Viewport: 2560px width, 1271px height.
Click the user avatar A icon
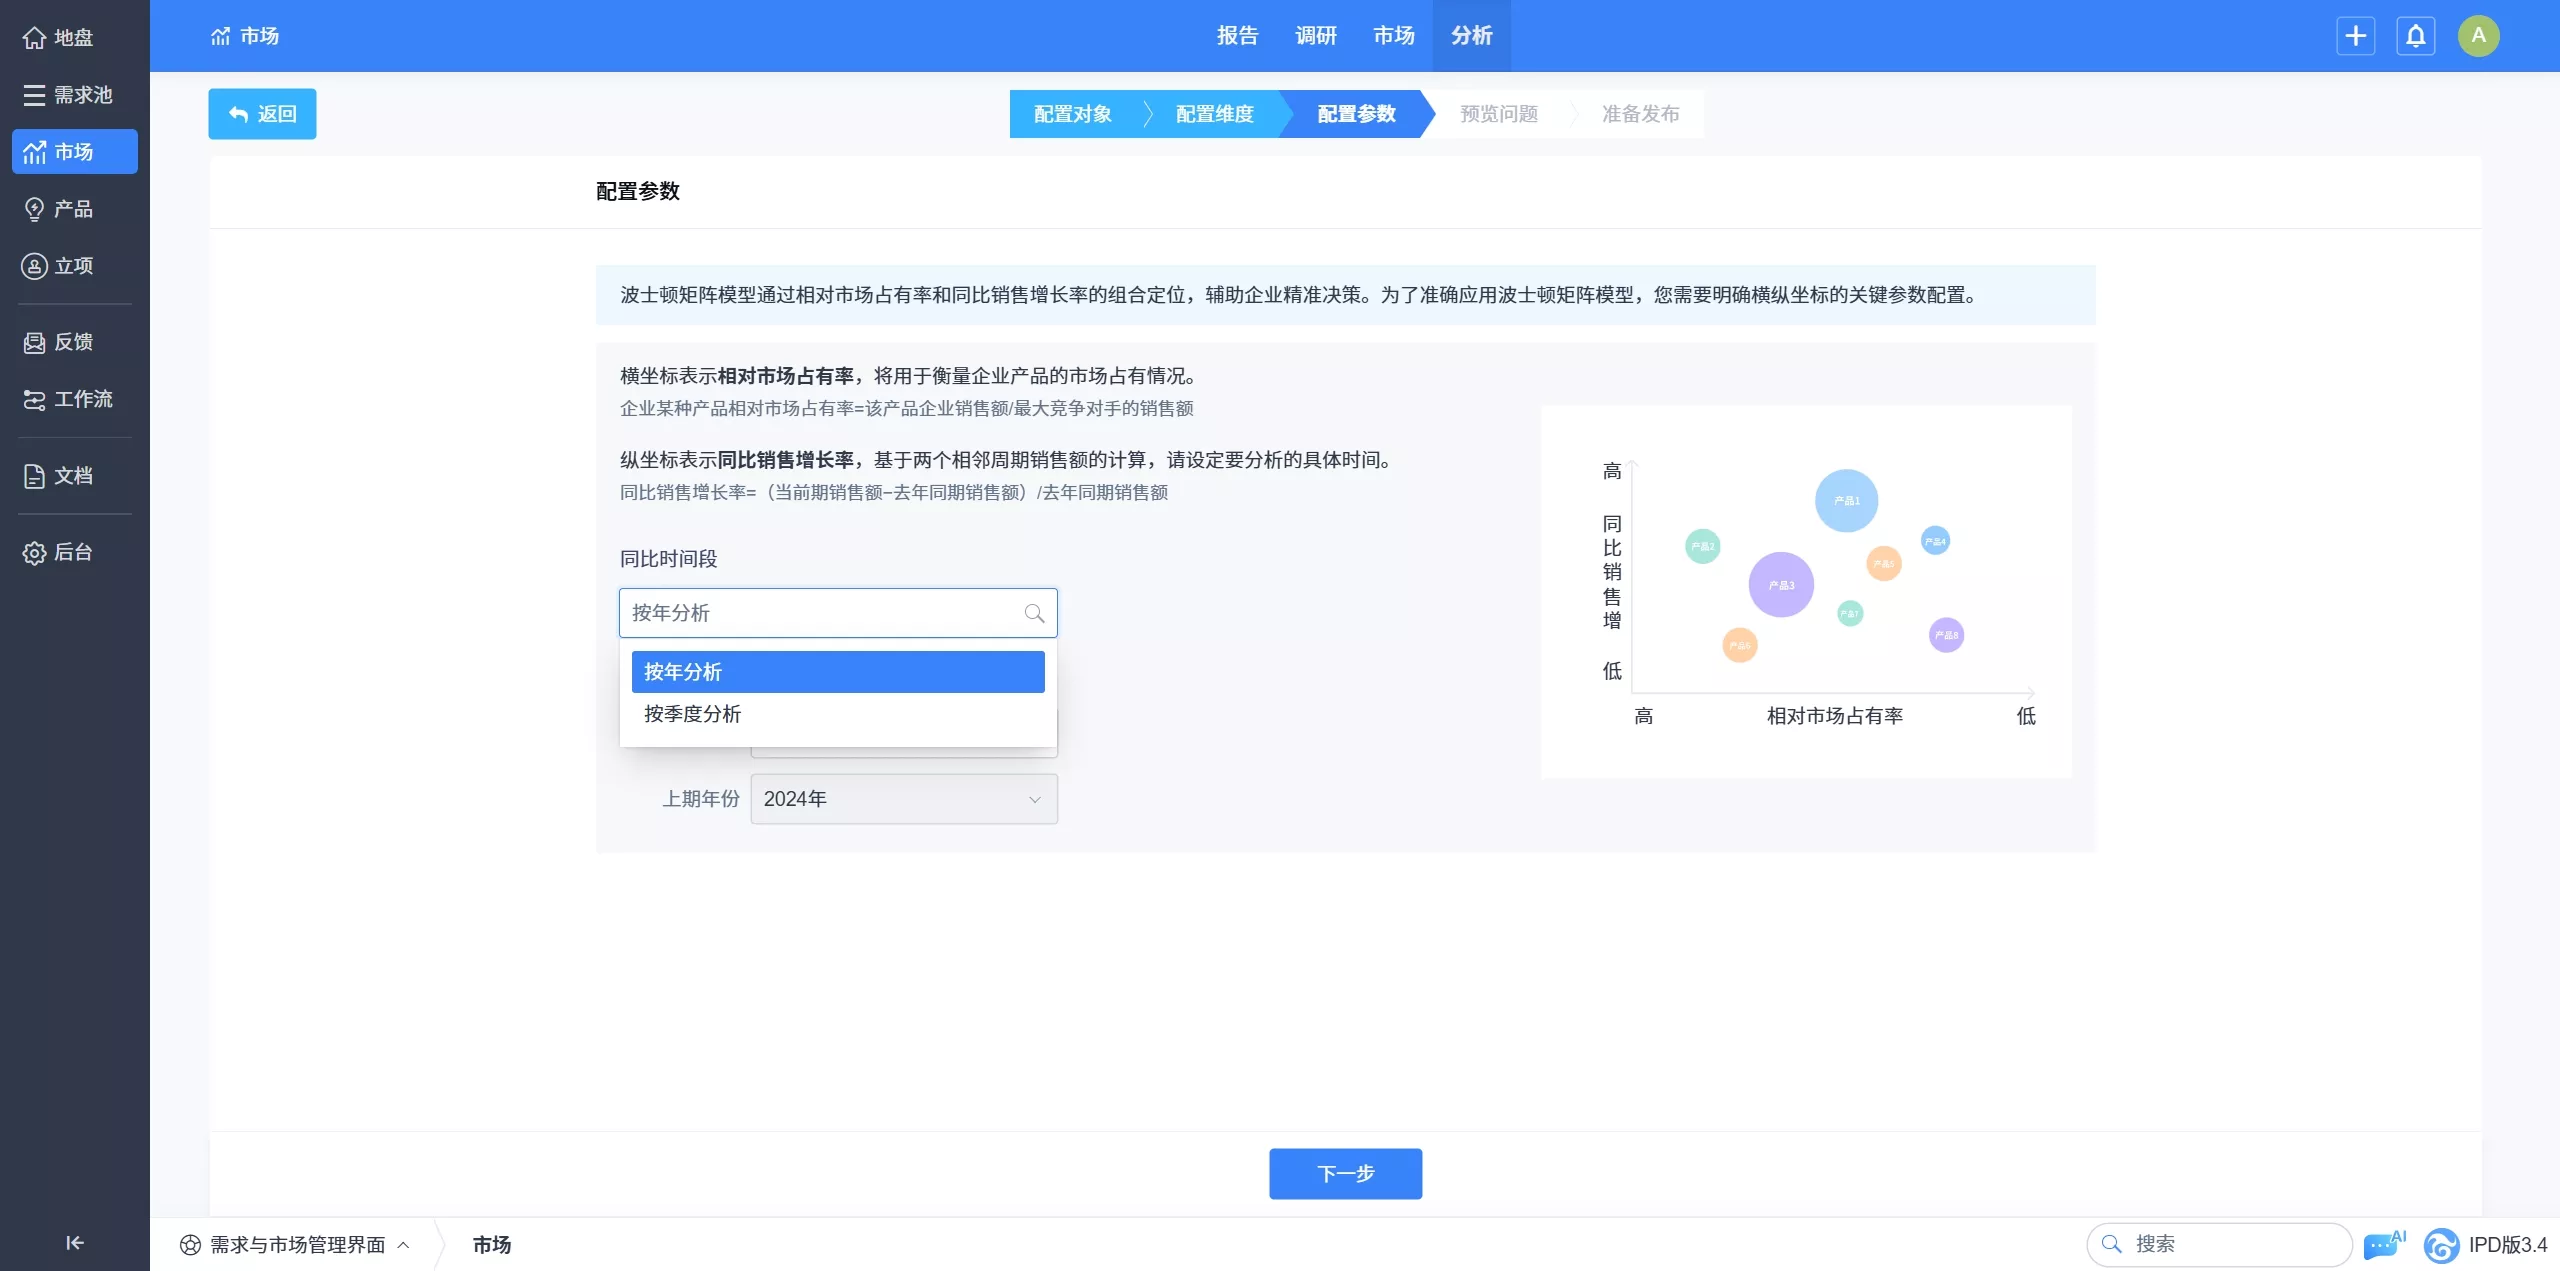click(2478, 36)
